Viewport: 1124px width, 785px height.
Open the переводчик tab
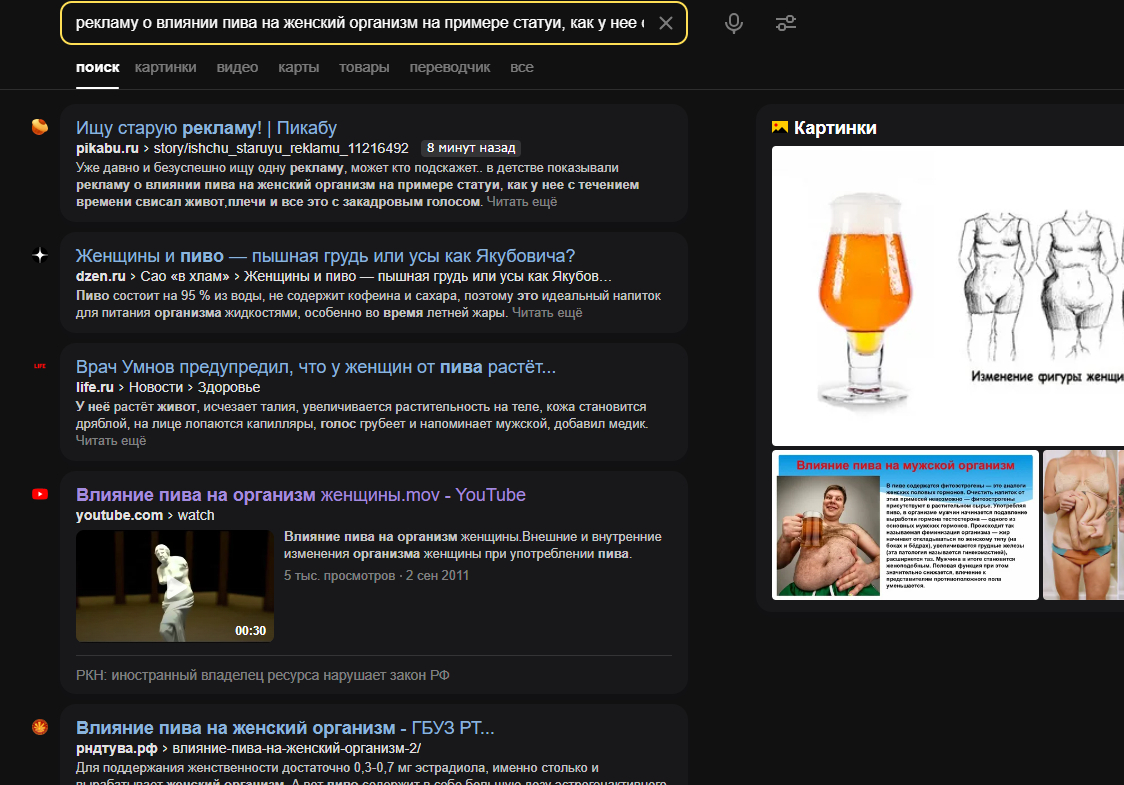(449, 67)
